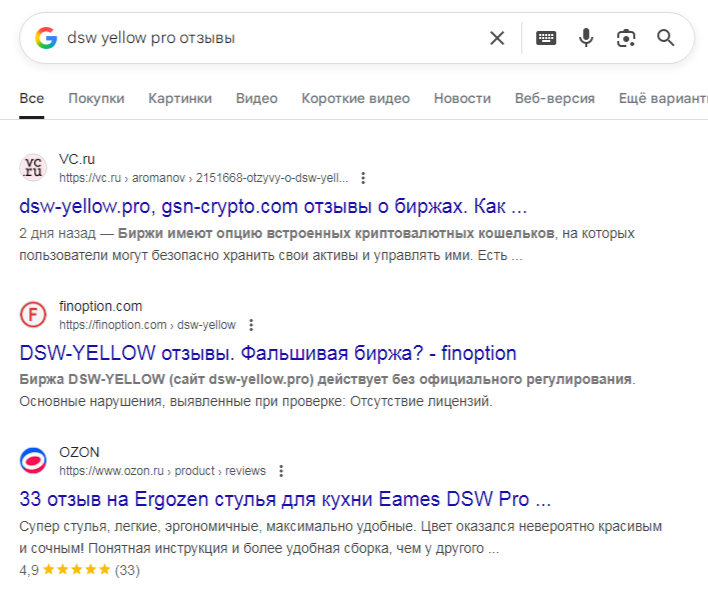
Task: Switch to the Картинки tab
Action: (180, 98)
